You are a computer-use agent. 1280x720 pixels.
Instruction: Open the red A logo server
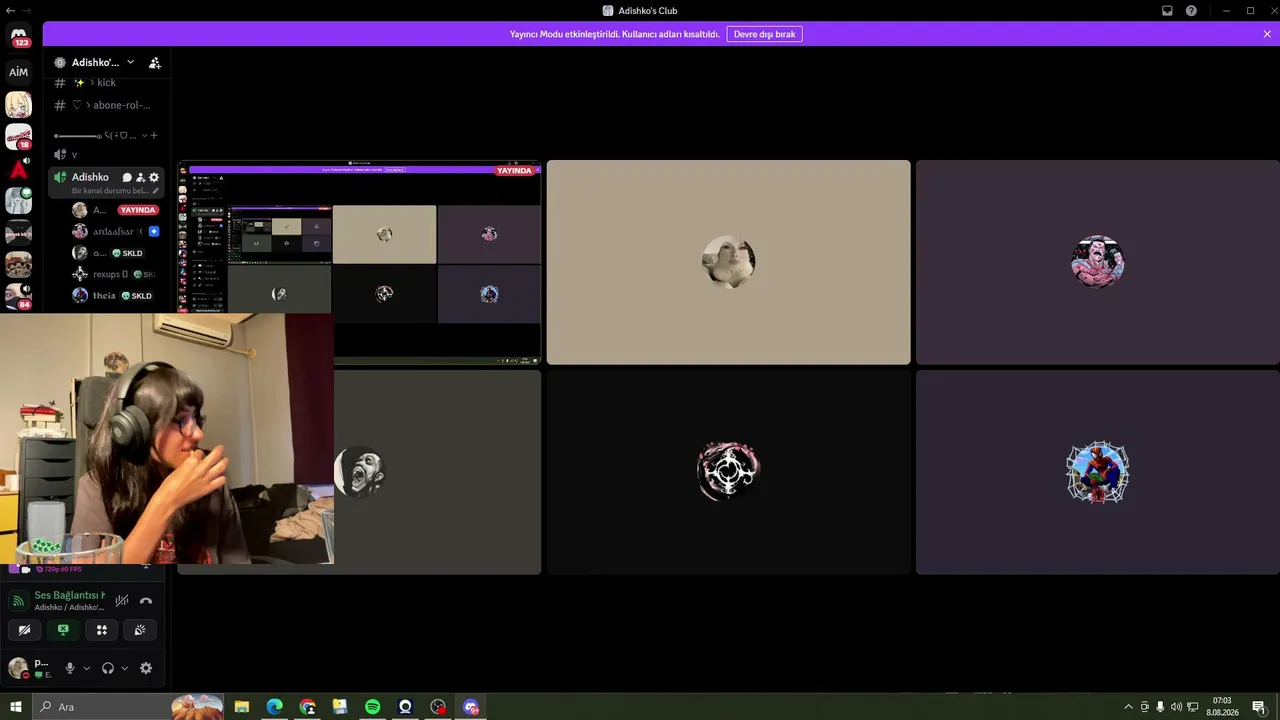click(x=19, y=169)
